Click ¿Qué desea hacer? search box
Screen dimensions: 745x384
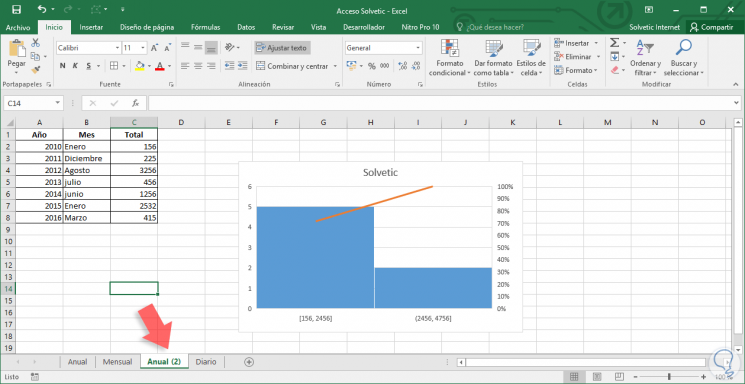(489, 28)
